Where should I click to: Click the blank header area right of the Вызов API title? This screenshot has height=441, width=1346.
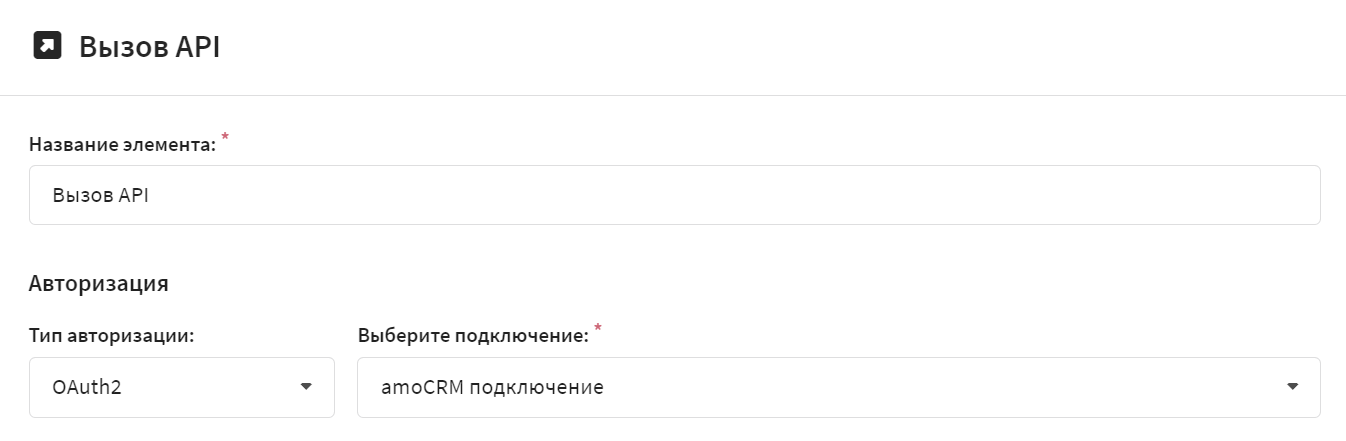tap(780, 47)
